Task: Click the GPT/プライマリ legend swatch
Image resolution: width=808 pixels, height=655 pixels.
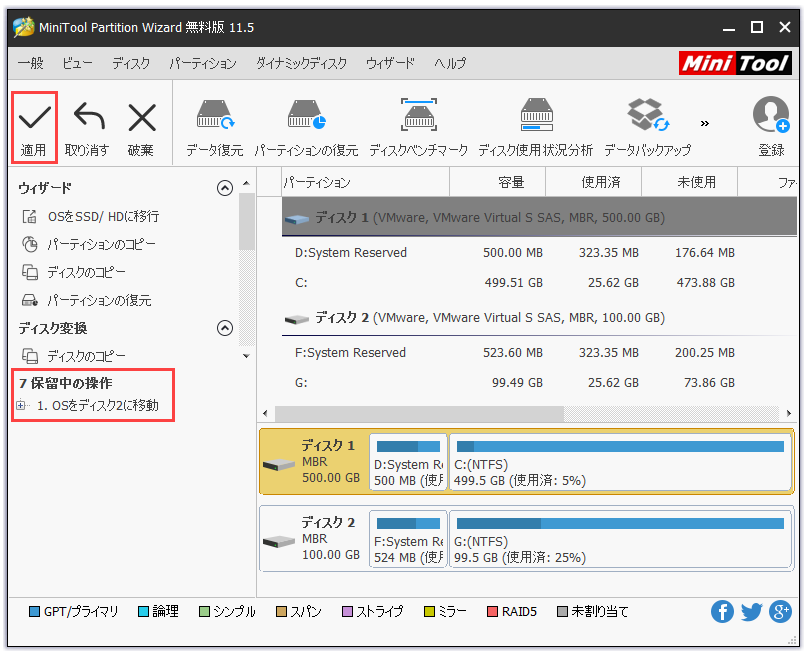Action: [x=35, y=612]
